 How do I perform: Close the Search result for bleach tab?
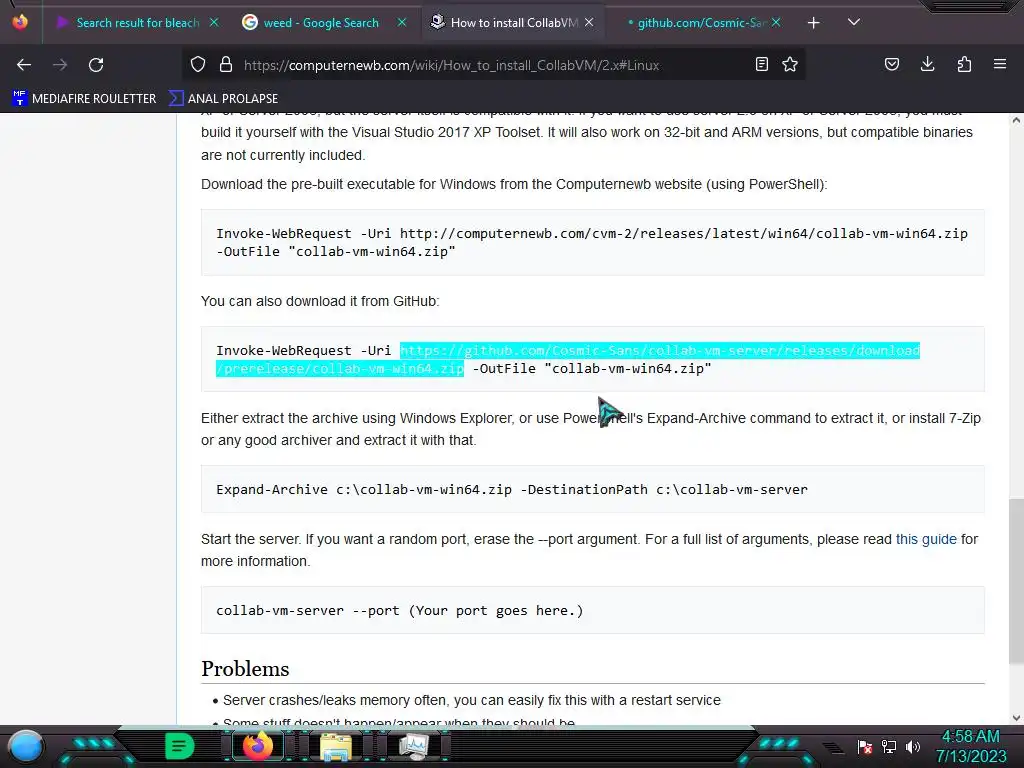point(214,22)
